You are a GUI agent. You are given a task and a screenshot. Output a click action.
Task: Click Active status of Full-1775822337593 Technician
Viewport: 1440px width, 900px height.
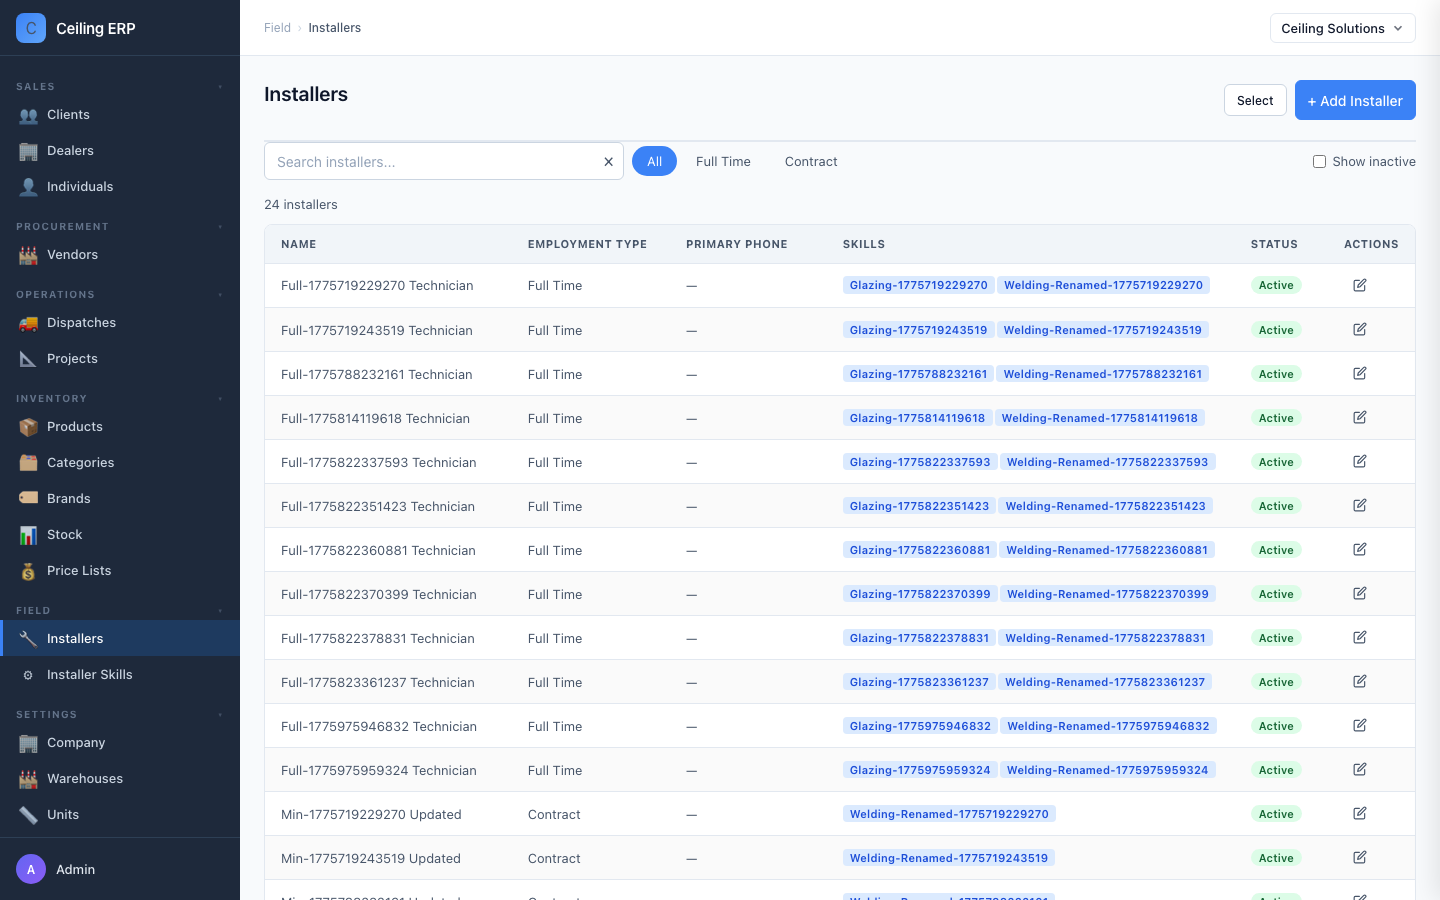pyautogui.click(x=1276, y=462)
